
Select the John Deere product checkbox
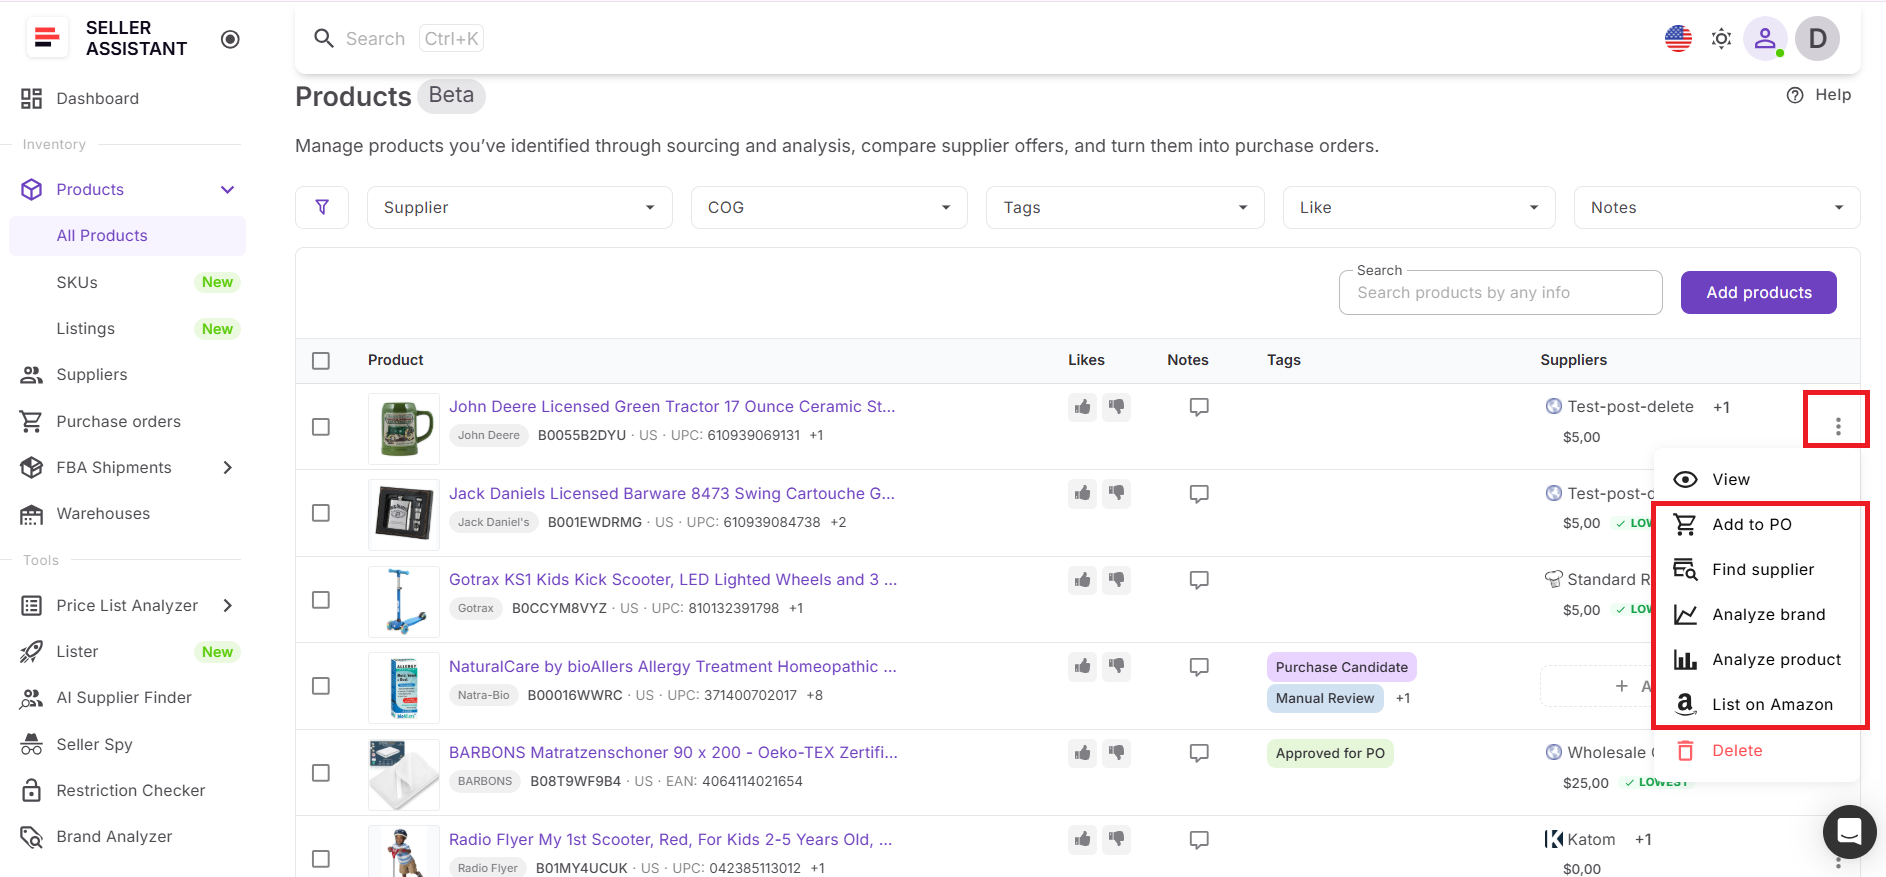[x=321, y=427]
